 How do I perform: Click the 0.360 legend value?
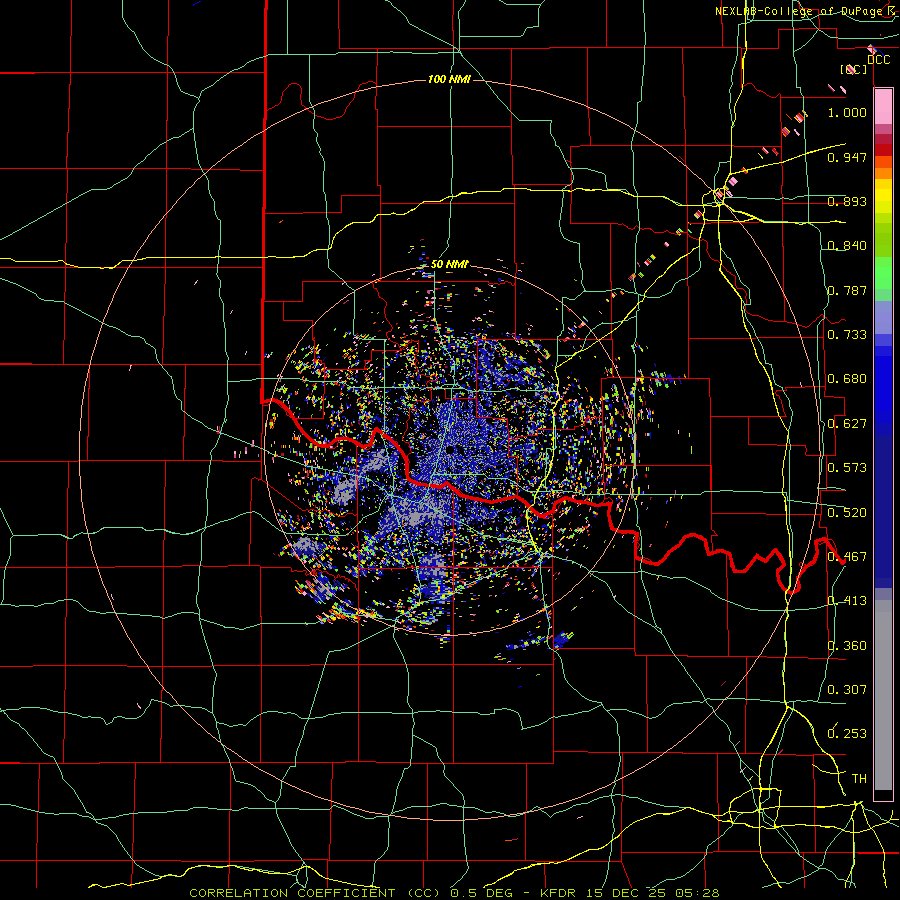[x=847, y=646]
